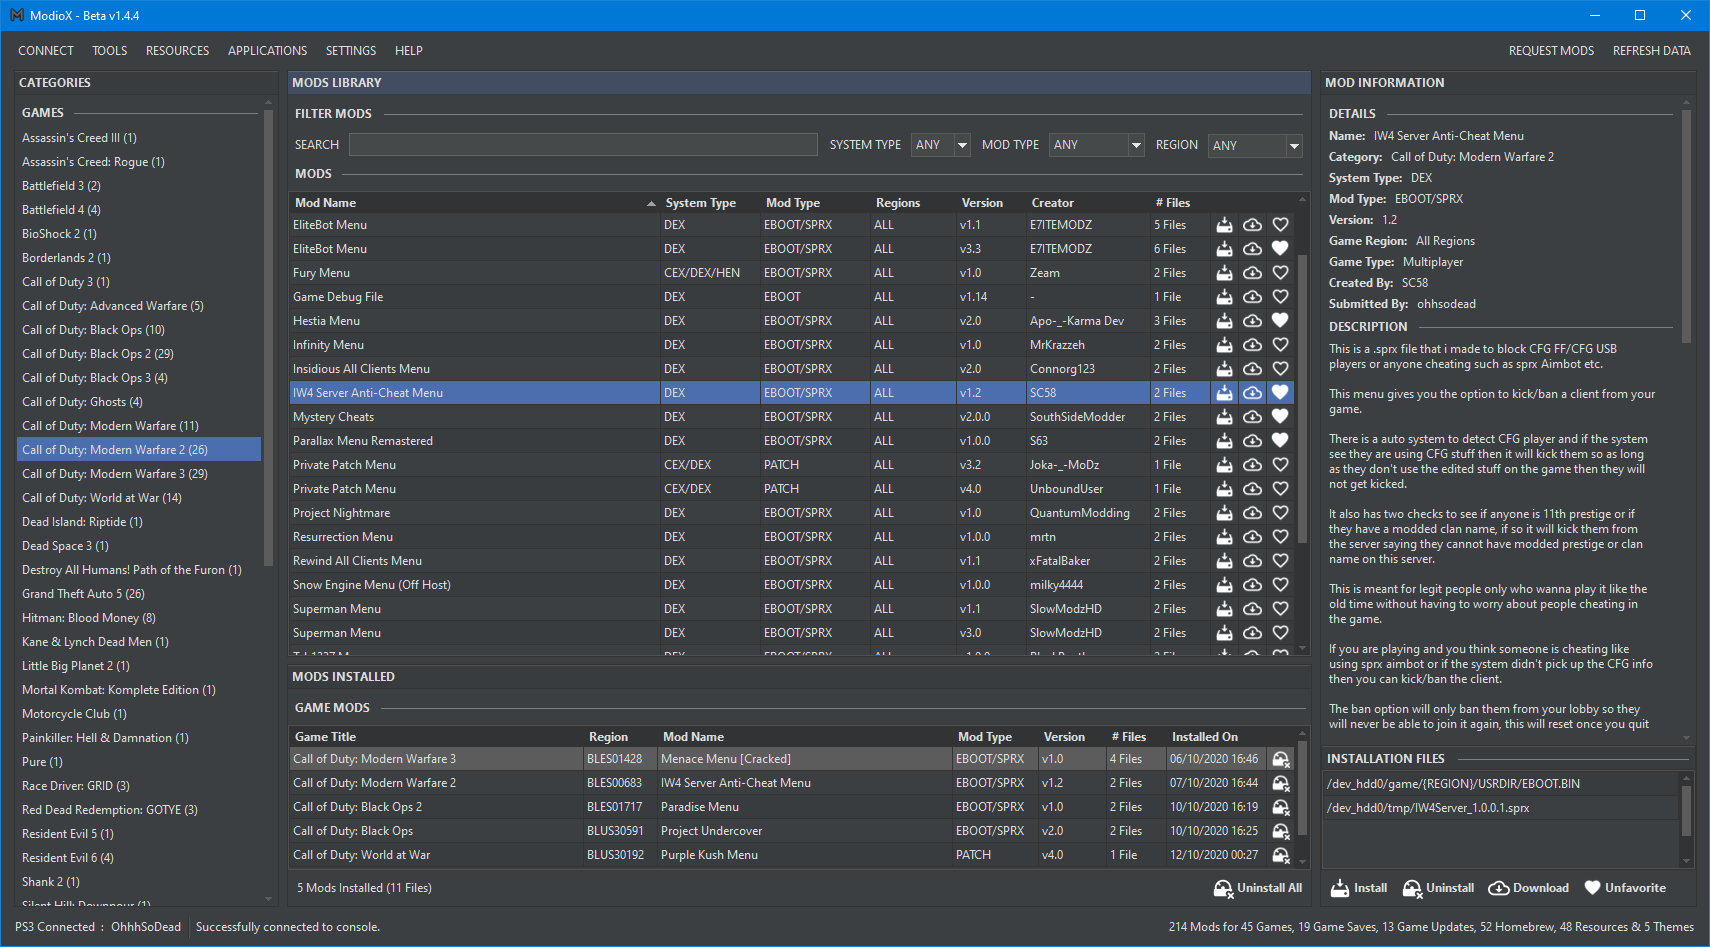Open the TOOLS menu

(x=110, y=51)
